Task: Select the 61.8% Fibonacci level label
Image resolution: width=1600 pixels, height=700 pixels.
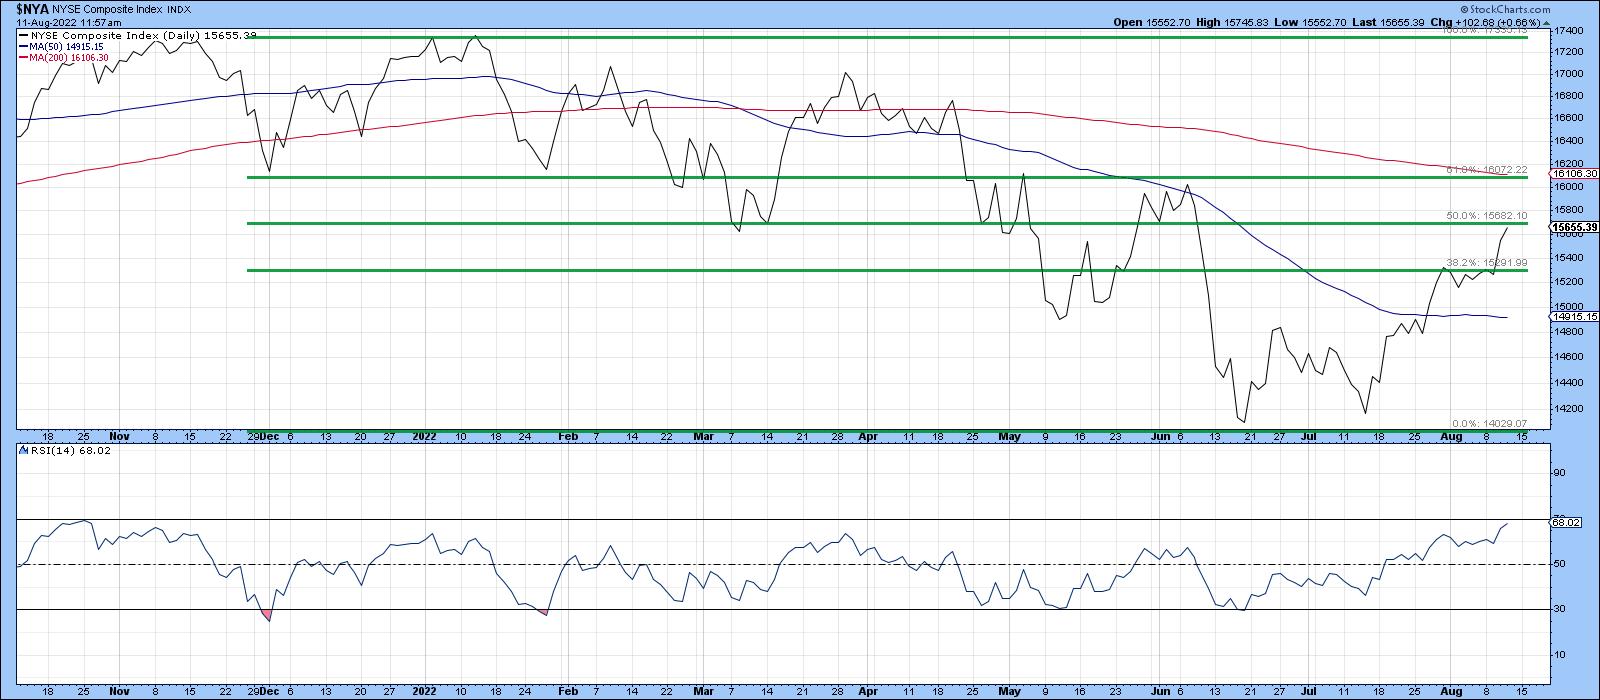Action: (1487, 170)
